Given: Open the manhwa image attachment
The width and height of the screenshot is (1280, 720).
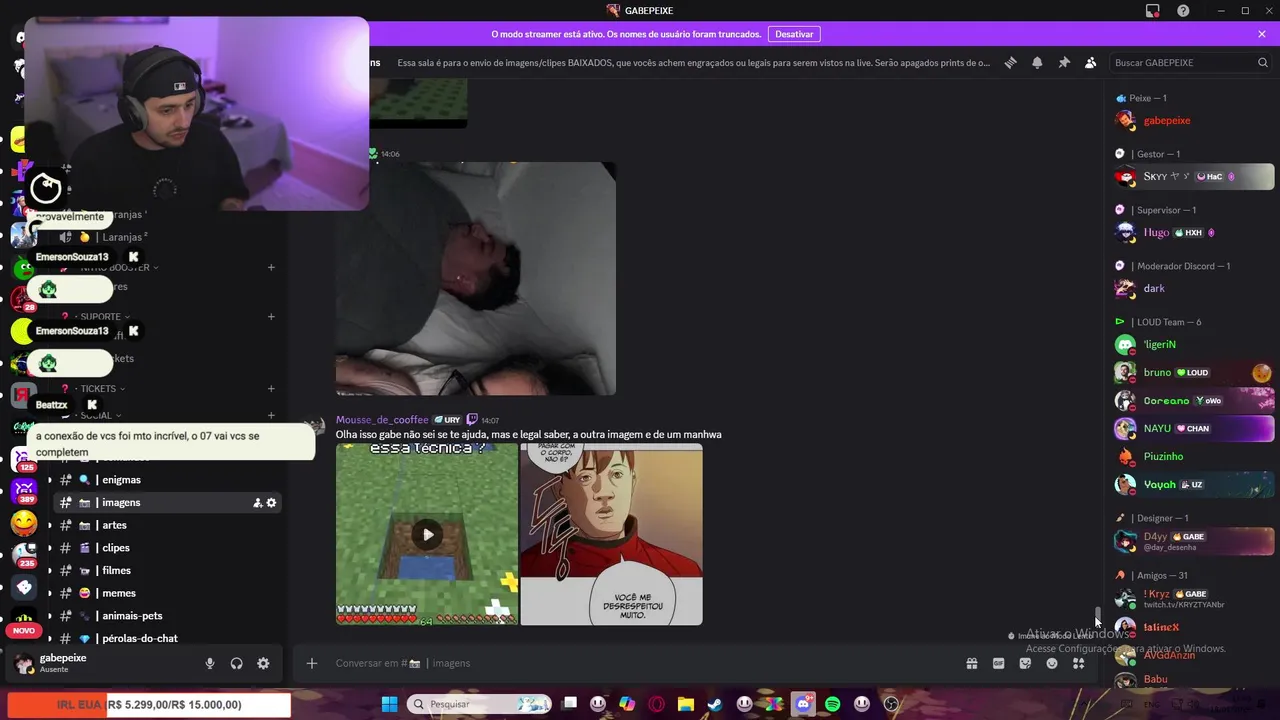Looking at the screenshot, I should 611,534.
